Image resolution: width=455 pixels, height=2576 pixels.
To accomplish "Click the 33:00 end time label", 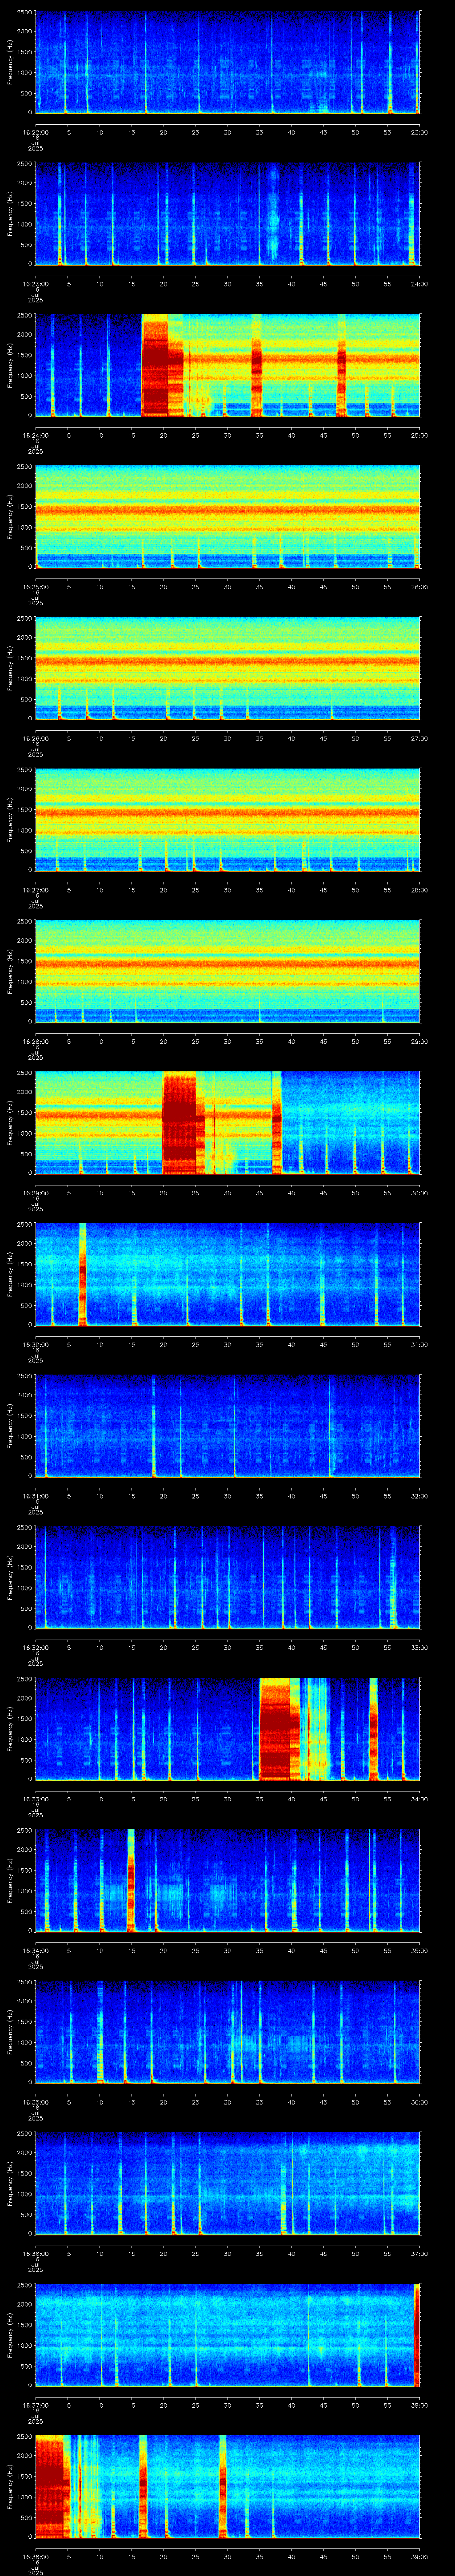I will [x=420, y=1647].
